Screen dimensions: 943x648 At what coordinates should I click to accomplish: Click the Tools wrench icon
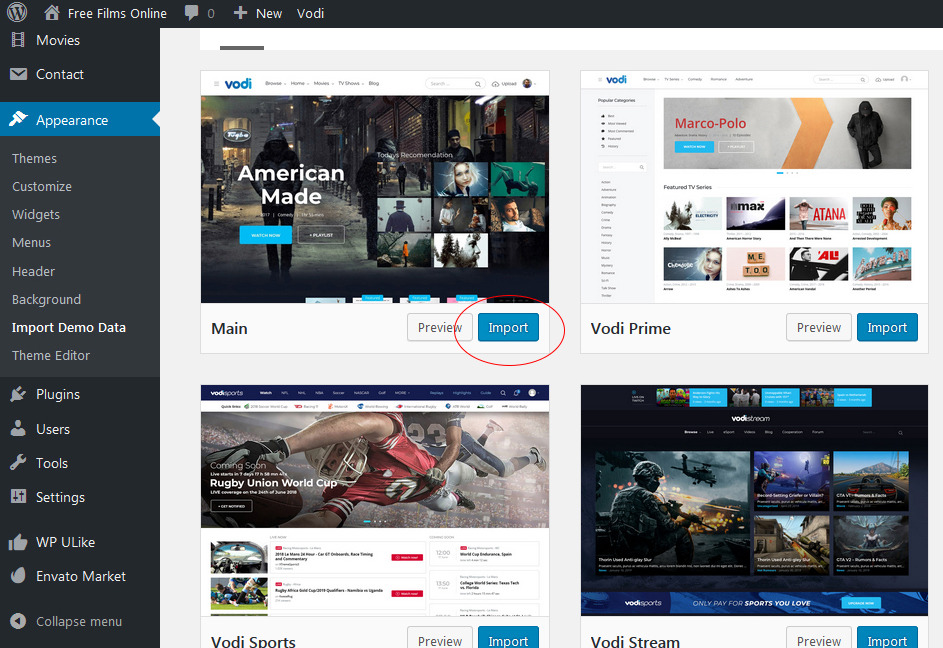tap(19, 463)
